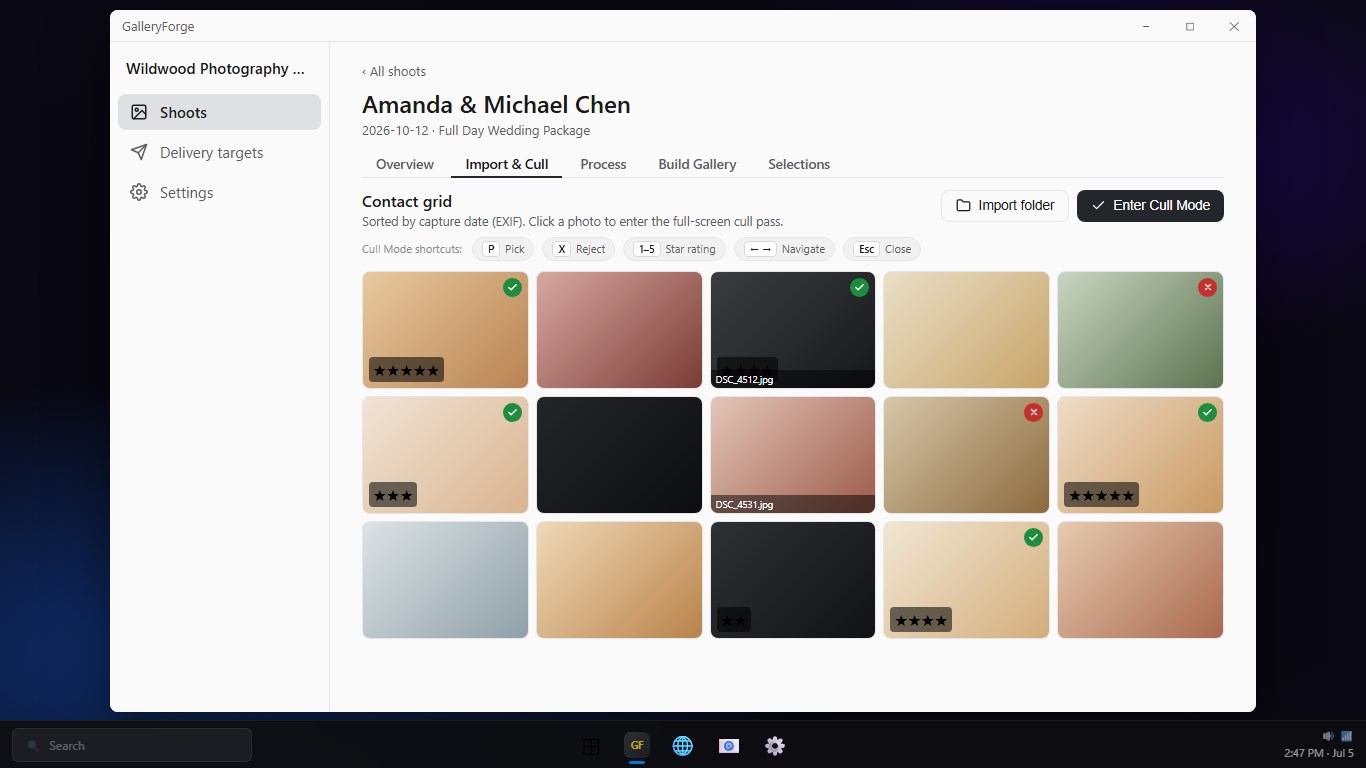Click Enter Cull Mode button
Image resolution: width=1366 pixels, height=768 pixels.
(1150, 205)
